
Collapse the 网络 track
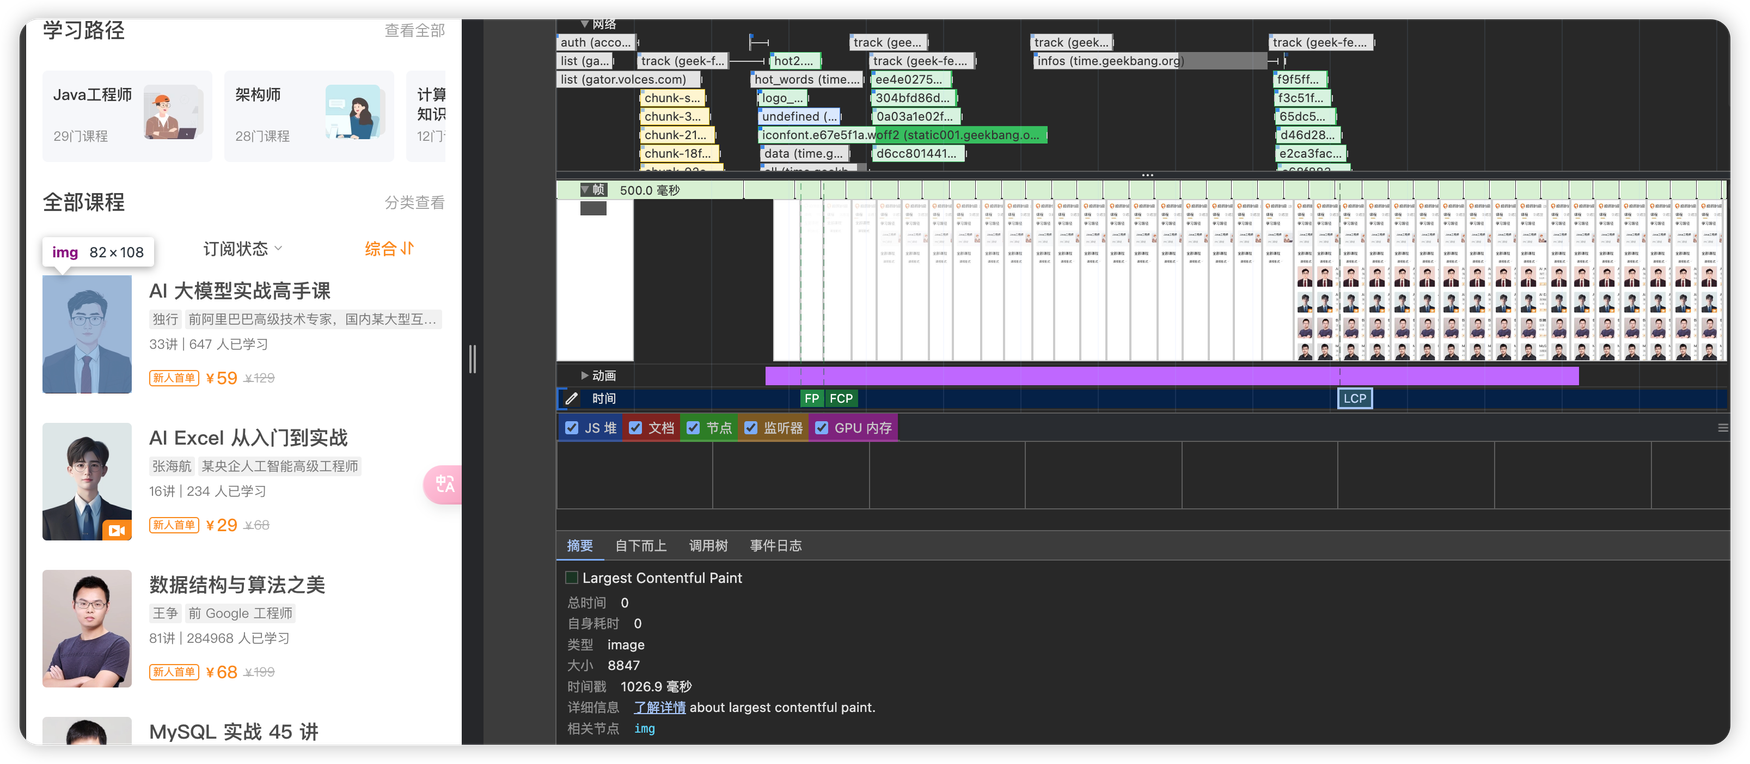(585, 24)
